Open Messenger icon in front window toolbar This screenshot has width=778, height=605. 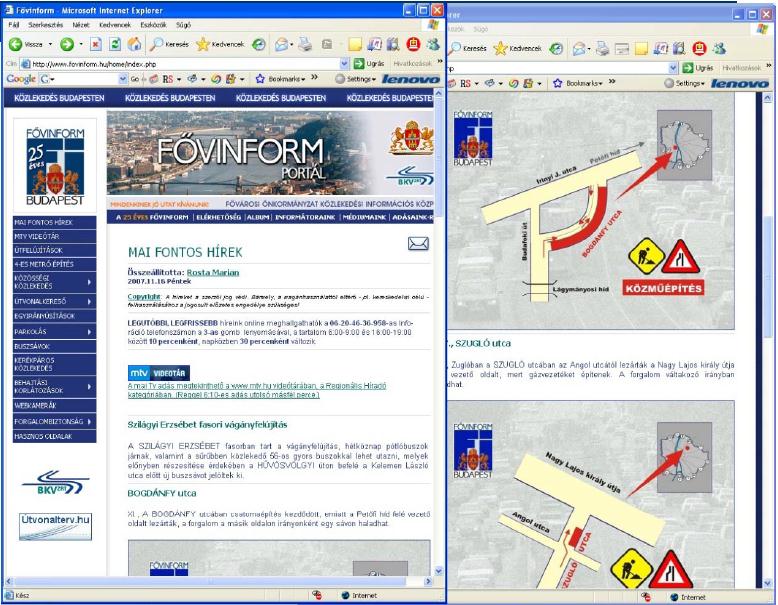point(433,45)
